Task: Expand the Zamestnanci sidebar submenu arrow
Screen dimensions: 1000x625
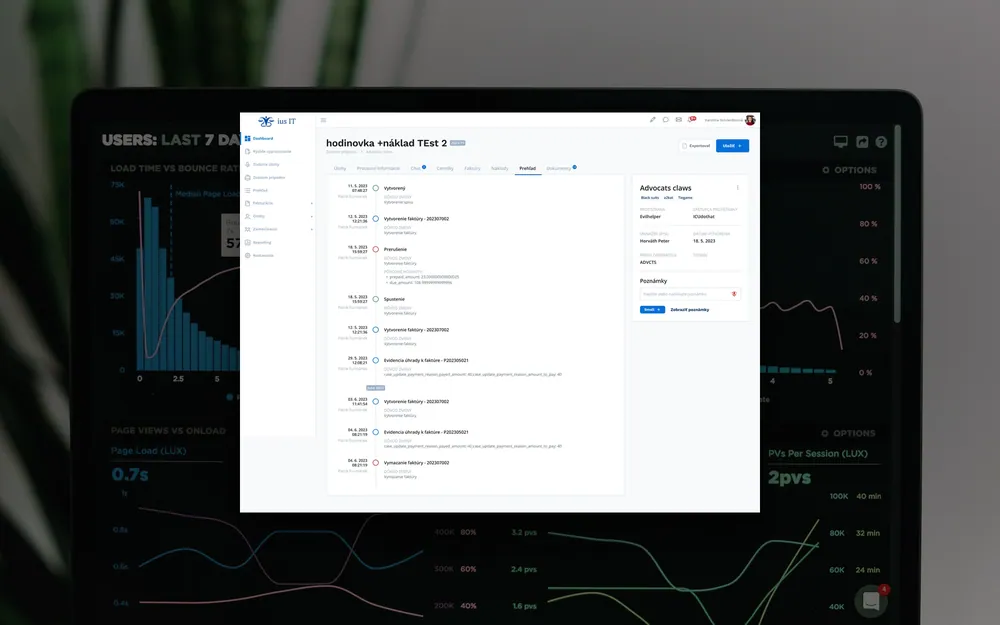Action: point(311,229)
